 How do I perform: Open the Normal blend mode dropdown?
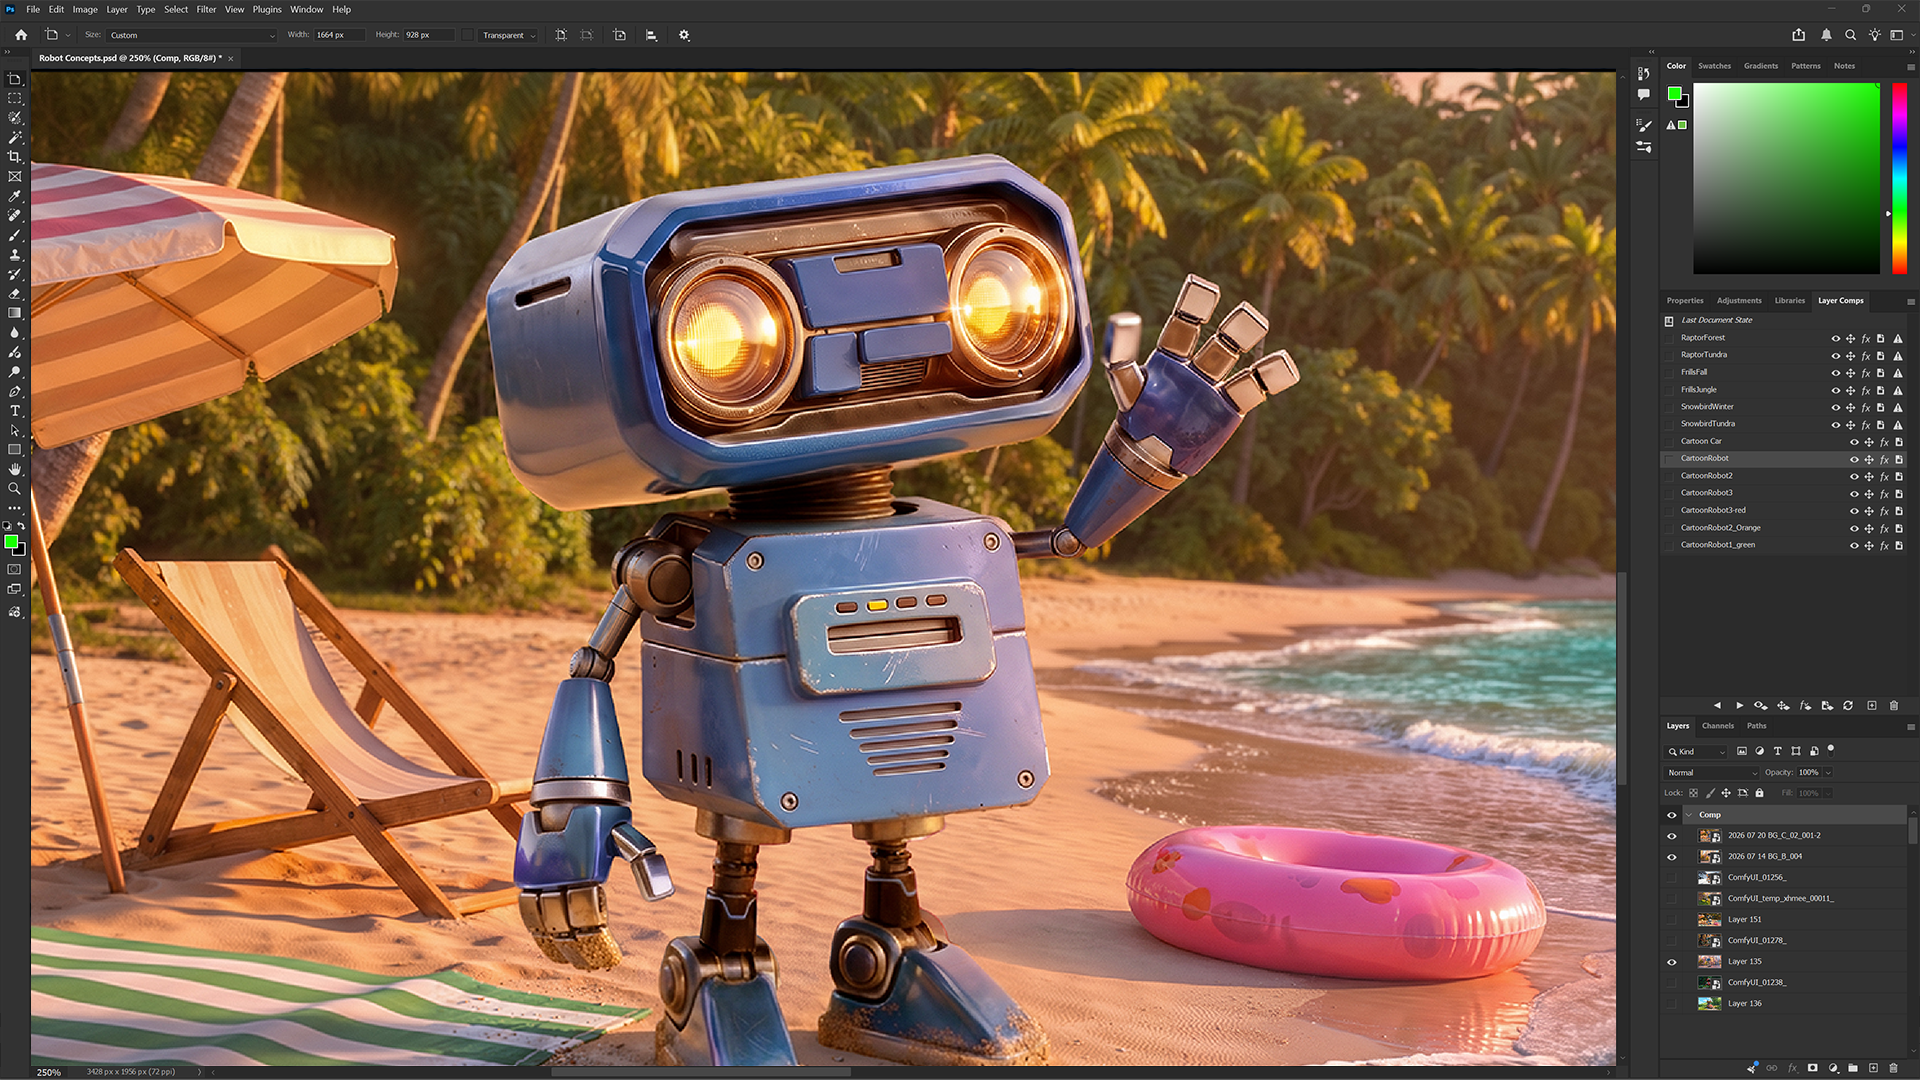pyautogui.click(x=1711, y=773)
